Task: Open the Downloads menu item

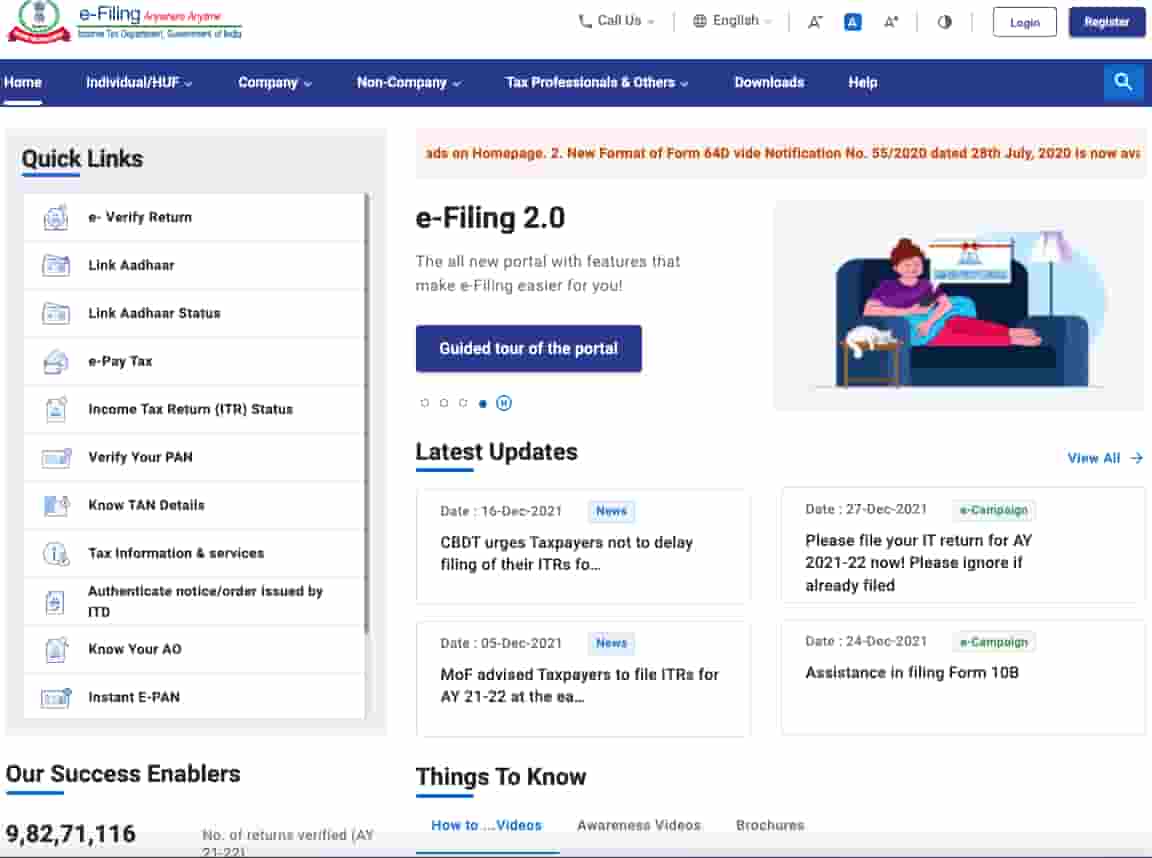Action: (769, 83)
